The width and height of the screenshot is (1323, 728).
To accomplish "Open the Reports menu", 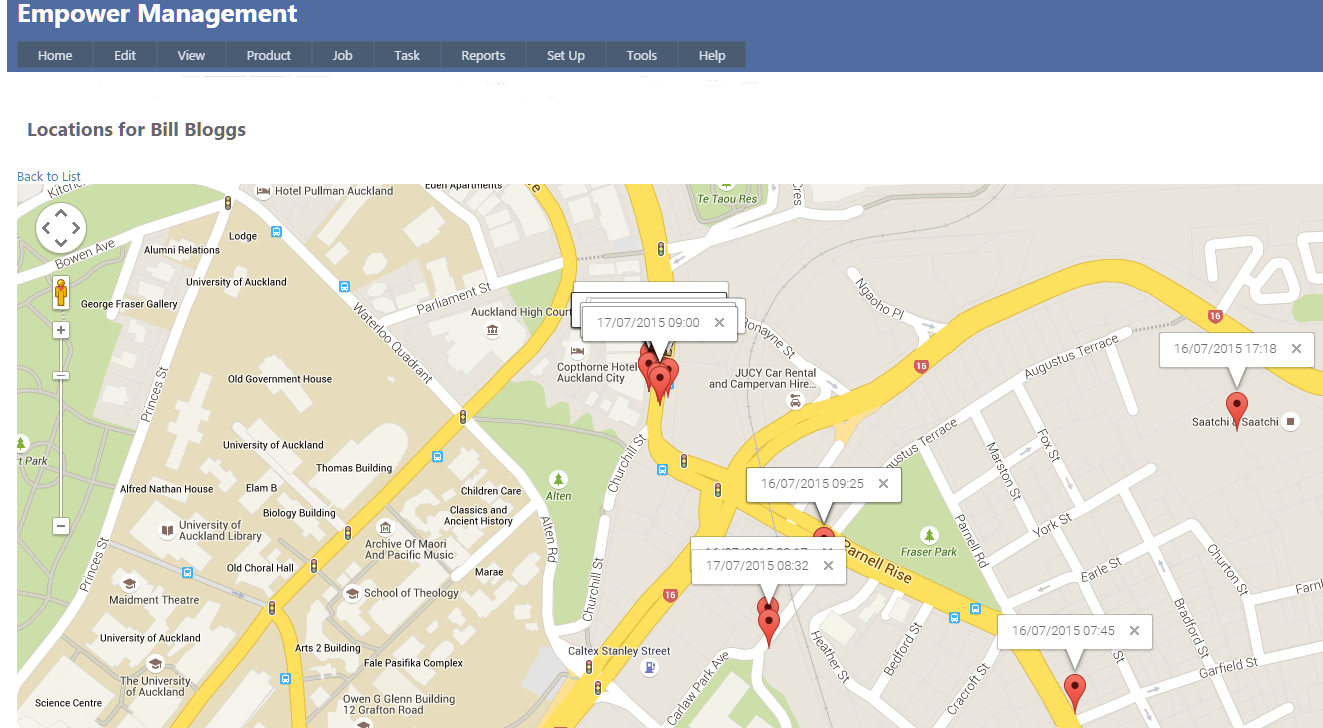I will [x=483, y=56].
